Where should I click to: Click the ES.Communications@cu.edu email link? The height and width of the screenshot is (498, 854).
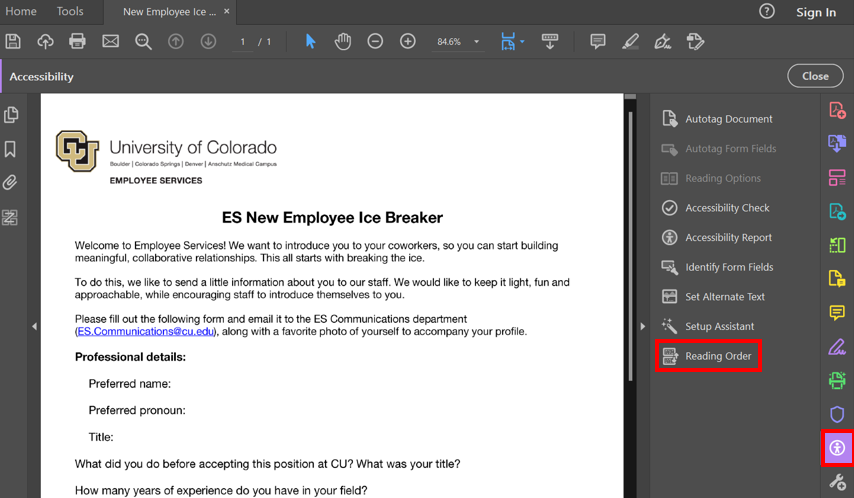(x=145, y=331)
